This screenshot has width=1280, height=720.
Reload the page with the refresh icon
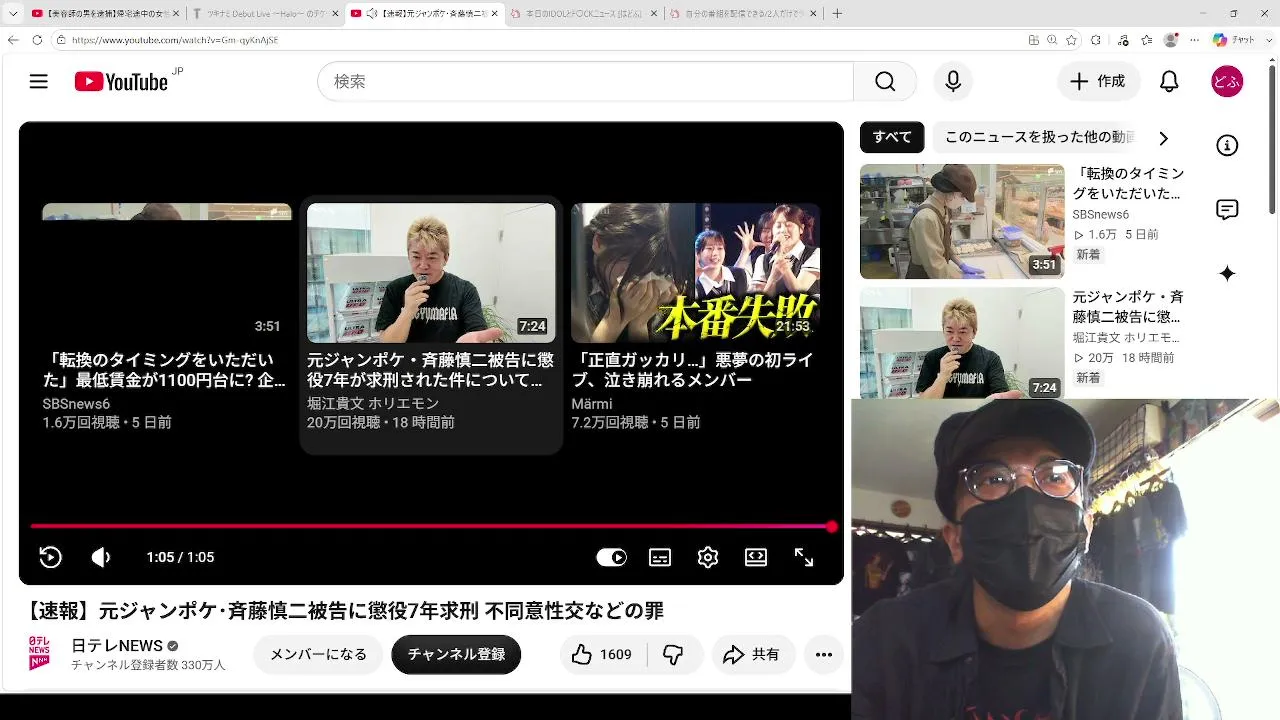pyautogui.click(x=37, y=40)
